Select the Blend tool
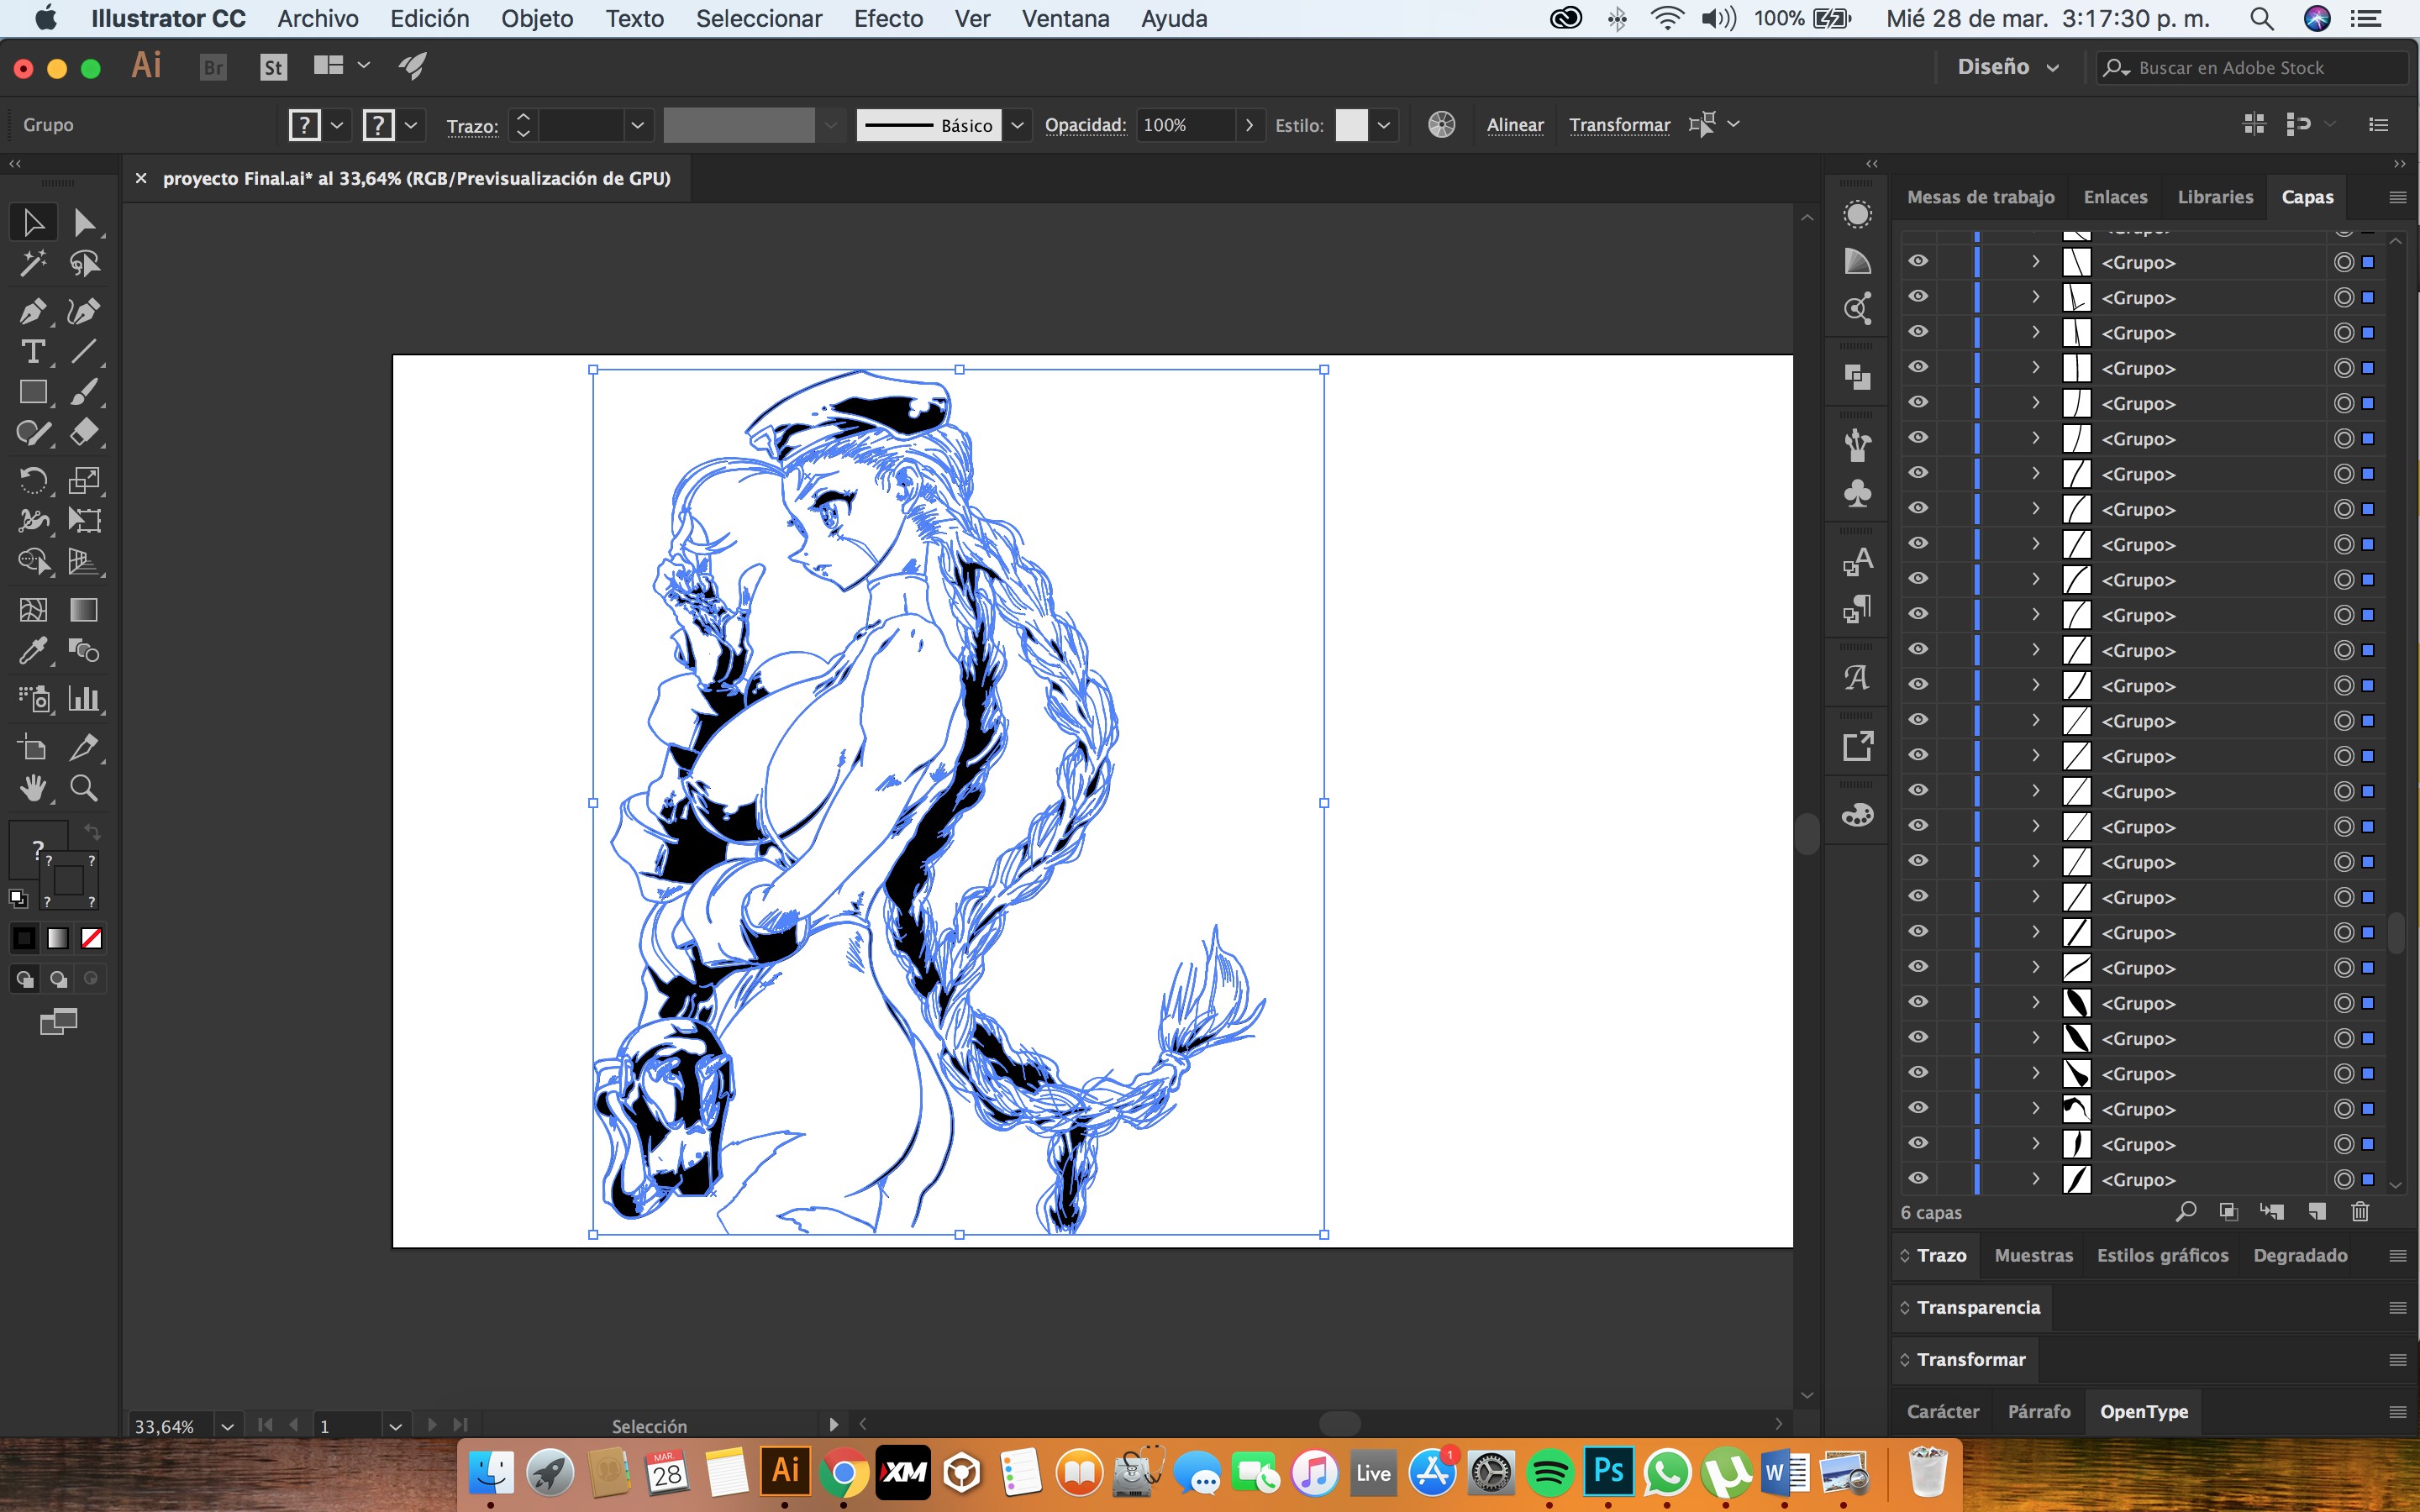The height and width of the screenshot is (1512, 2420). [85, 650]
